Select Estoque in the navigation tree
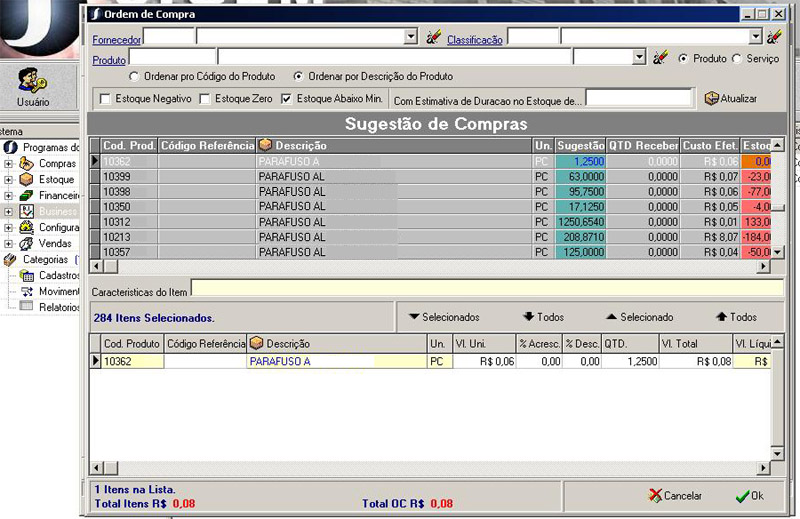The width and height of the screenshot is (800, 519). (55, 180)
